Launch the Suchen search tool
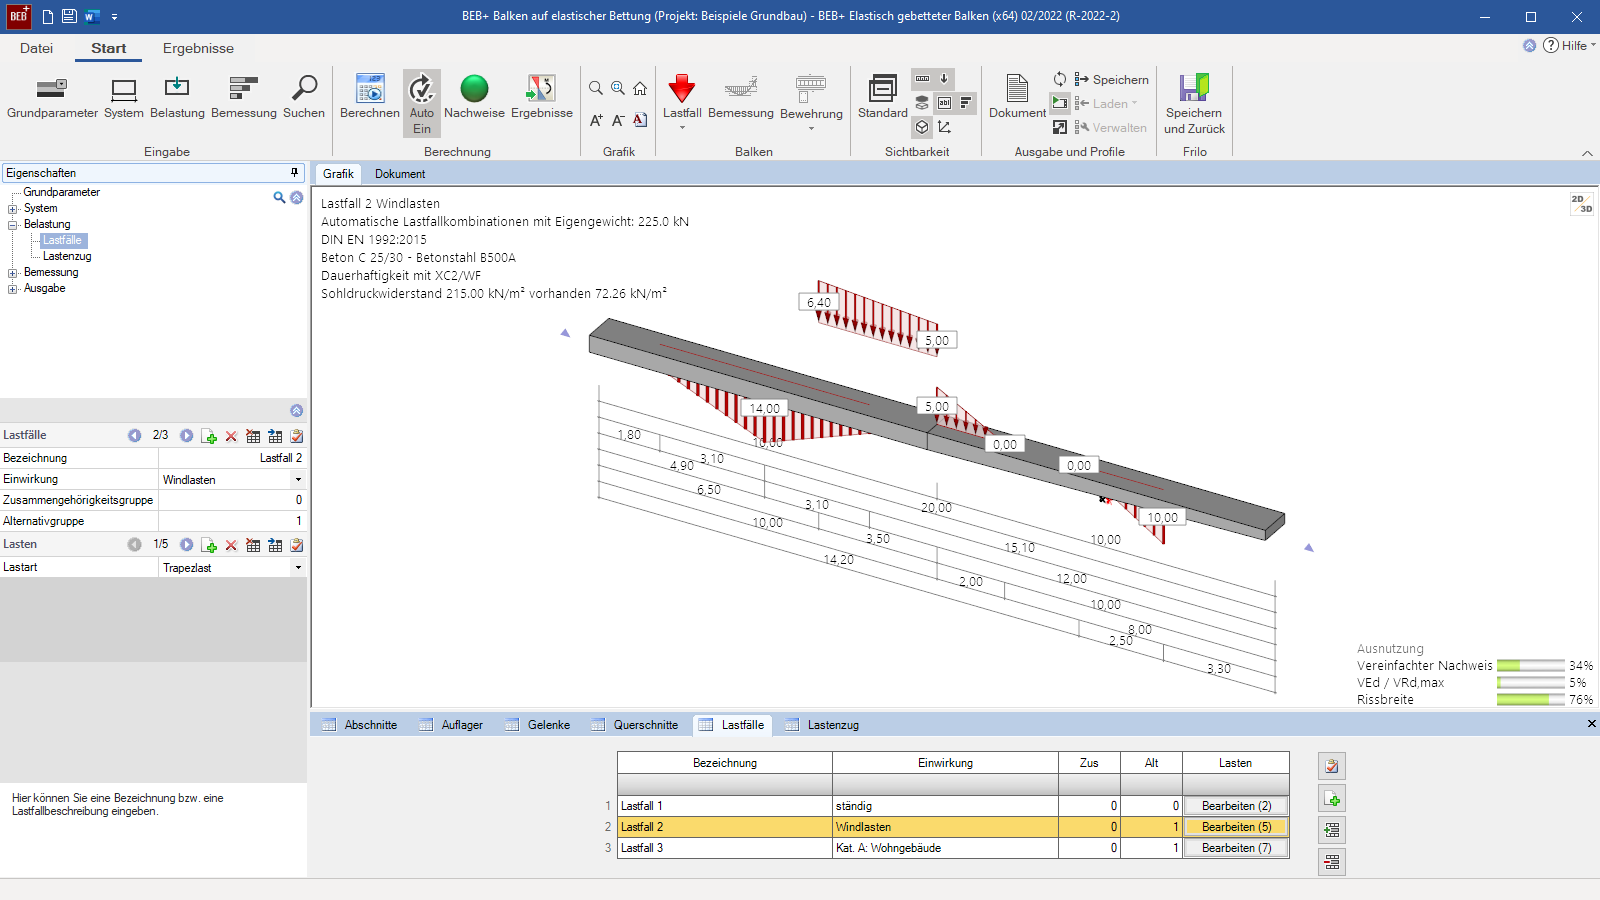Image resolution: width=1600 pixels, height=900 pixels. coord(304,98)
